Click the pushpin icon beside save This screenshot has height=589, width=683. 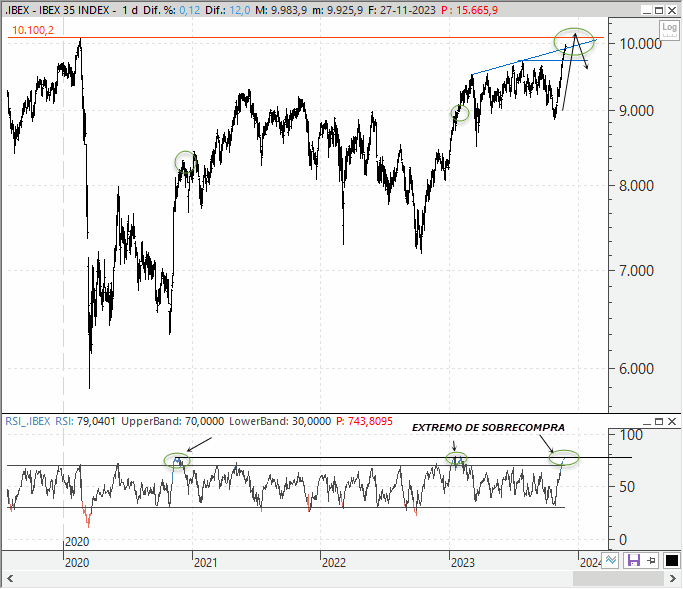pos(652,561)
